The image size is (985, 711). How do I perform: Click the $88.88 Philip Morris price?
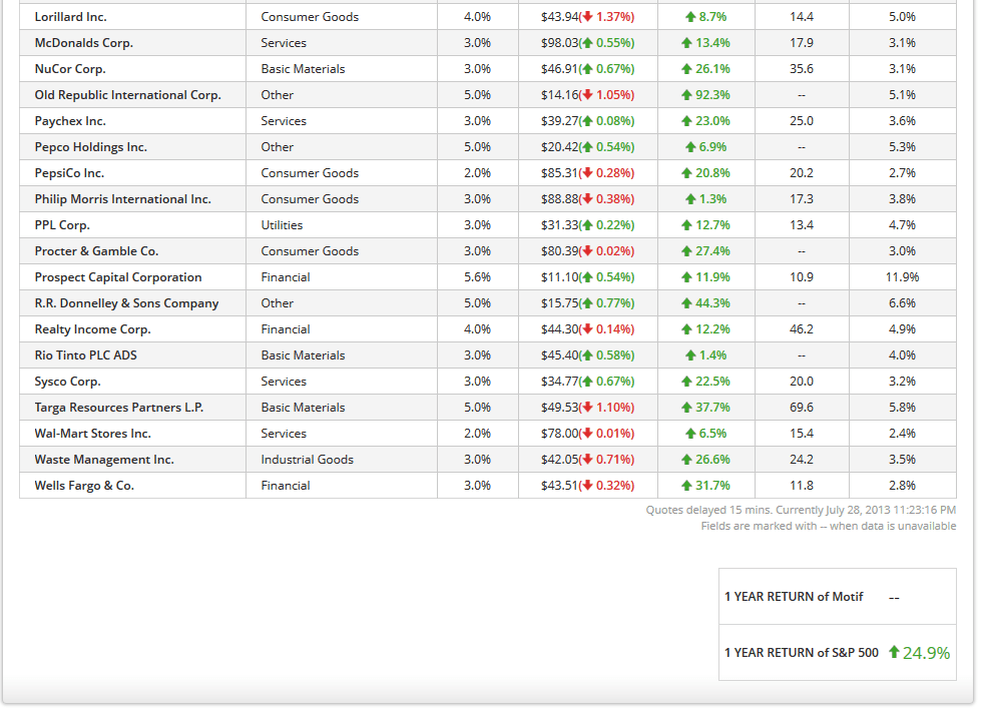(559, 200)
